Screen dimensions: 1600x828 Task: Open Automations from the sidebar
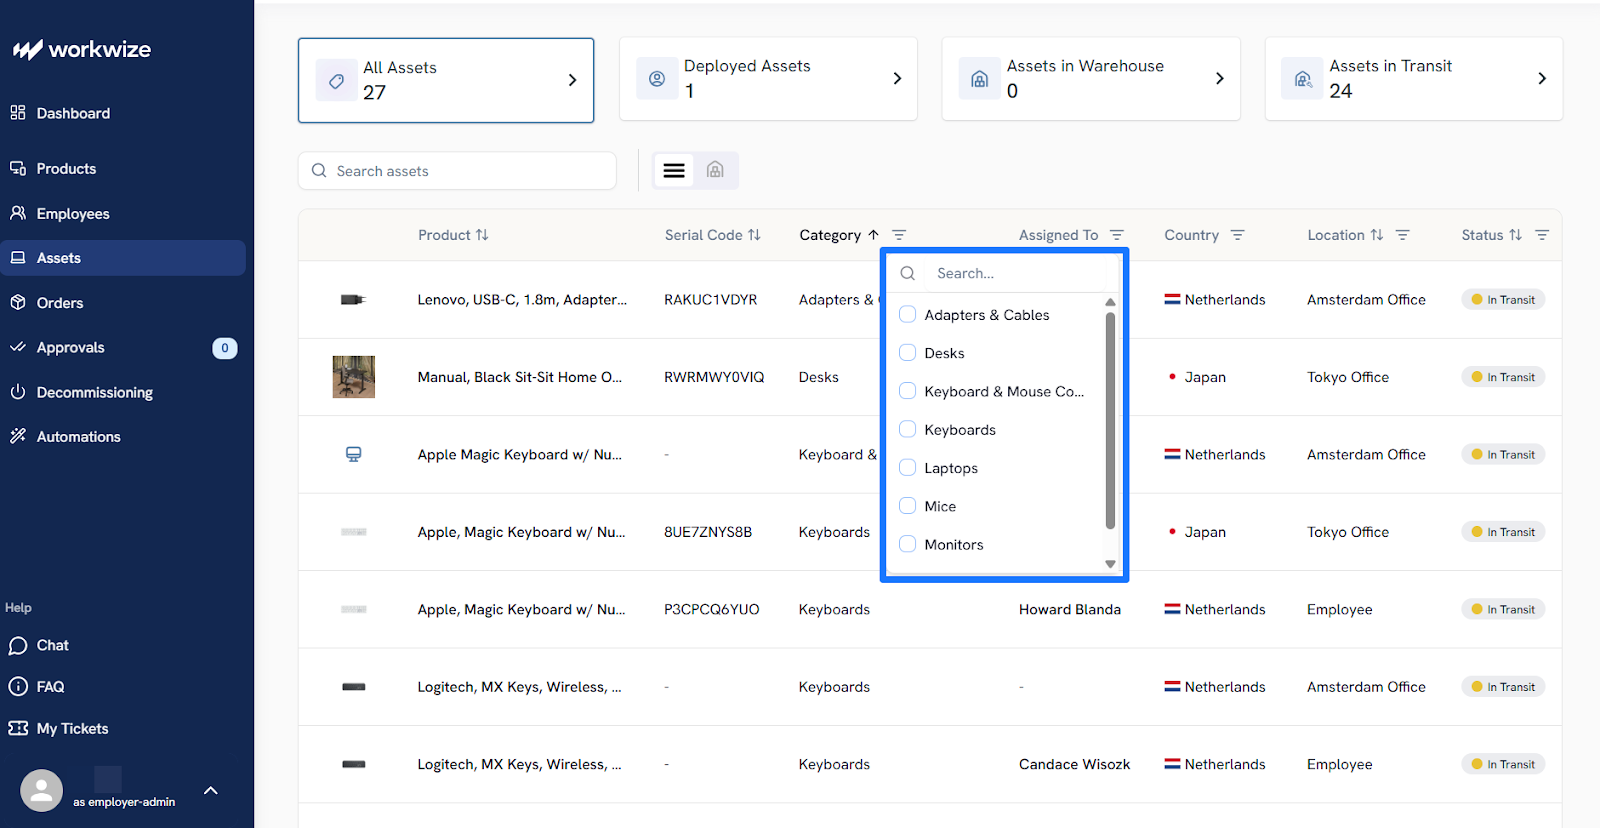coord(78,437)
